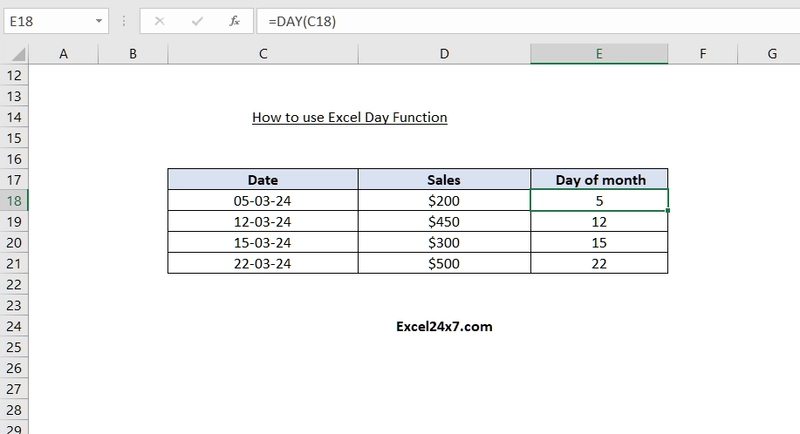Select row 20 header
Image resolution: width=800 pixels, height=434 pixels.
pyautogui.click(x=14, y=243)
